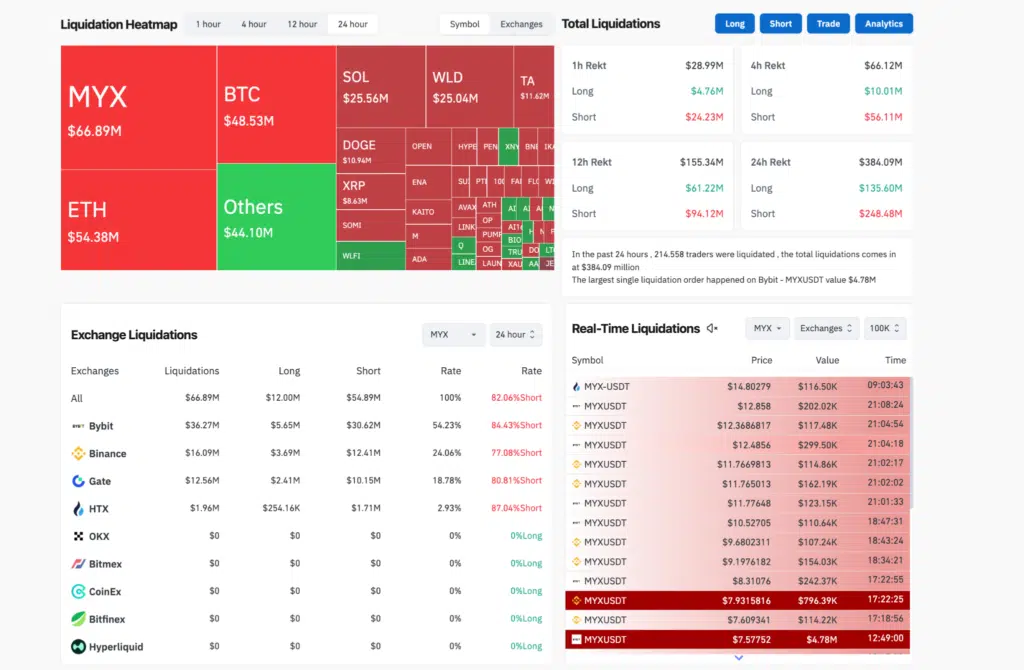The width and height of the screenshot is (1024, 670).
Task: Click the Hyperliquid exchange logo icon
Action: click(78, 647)
